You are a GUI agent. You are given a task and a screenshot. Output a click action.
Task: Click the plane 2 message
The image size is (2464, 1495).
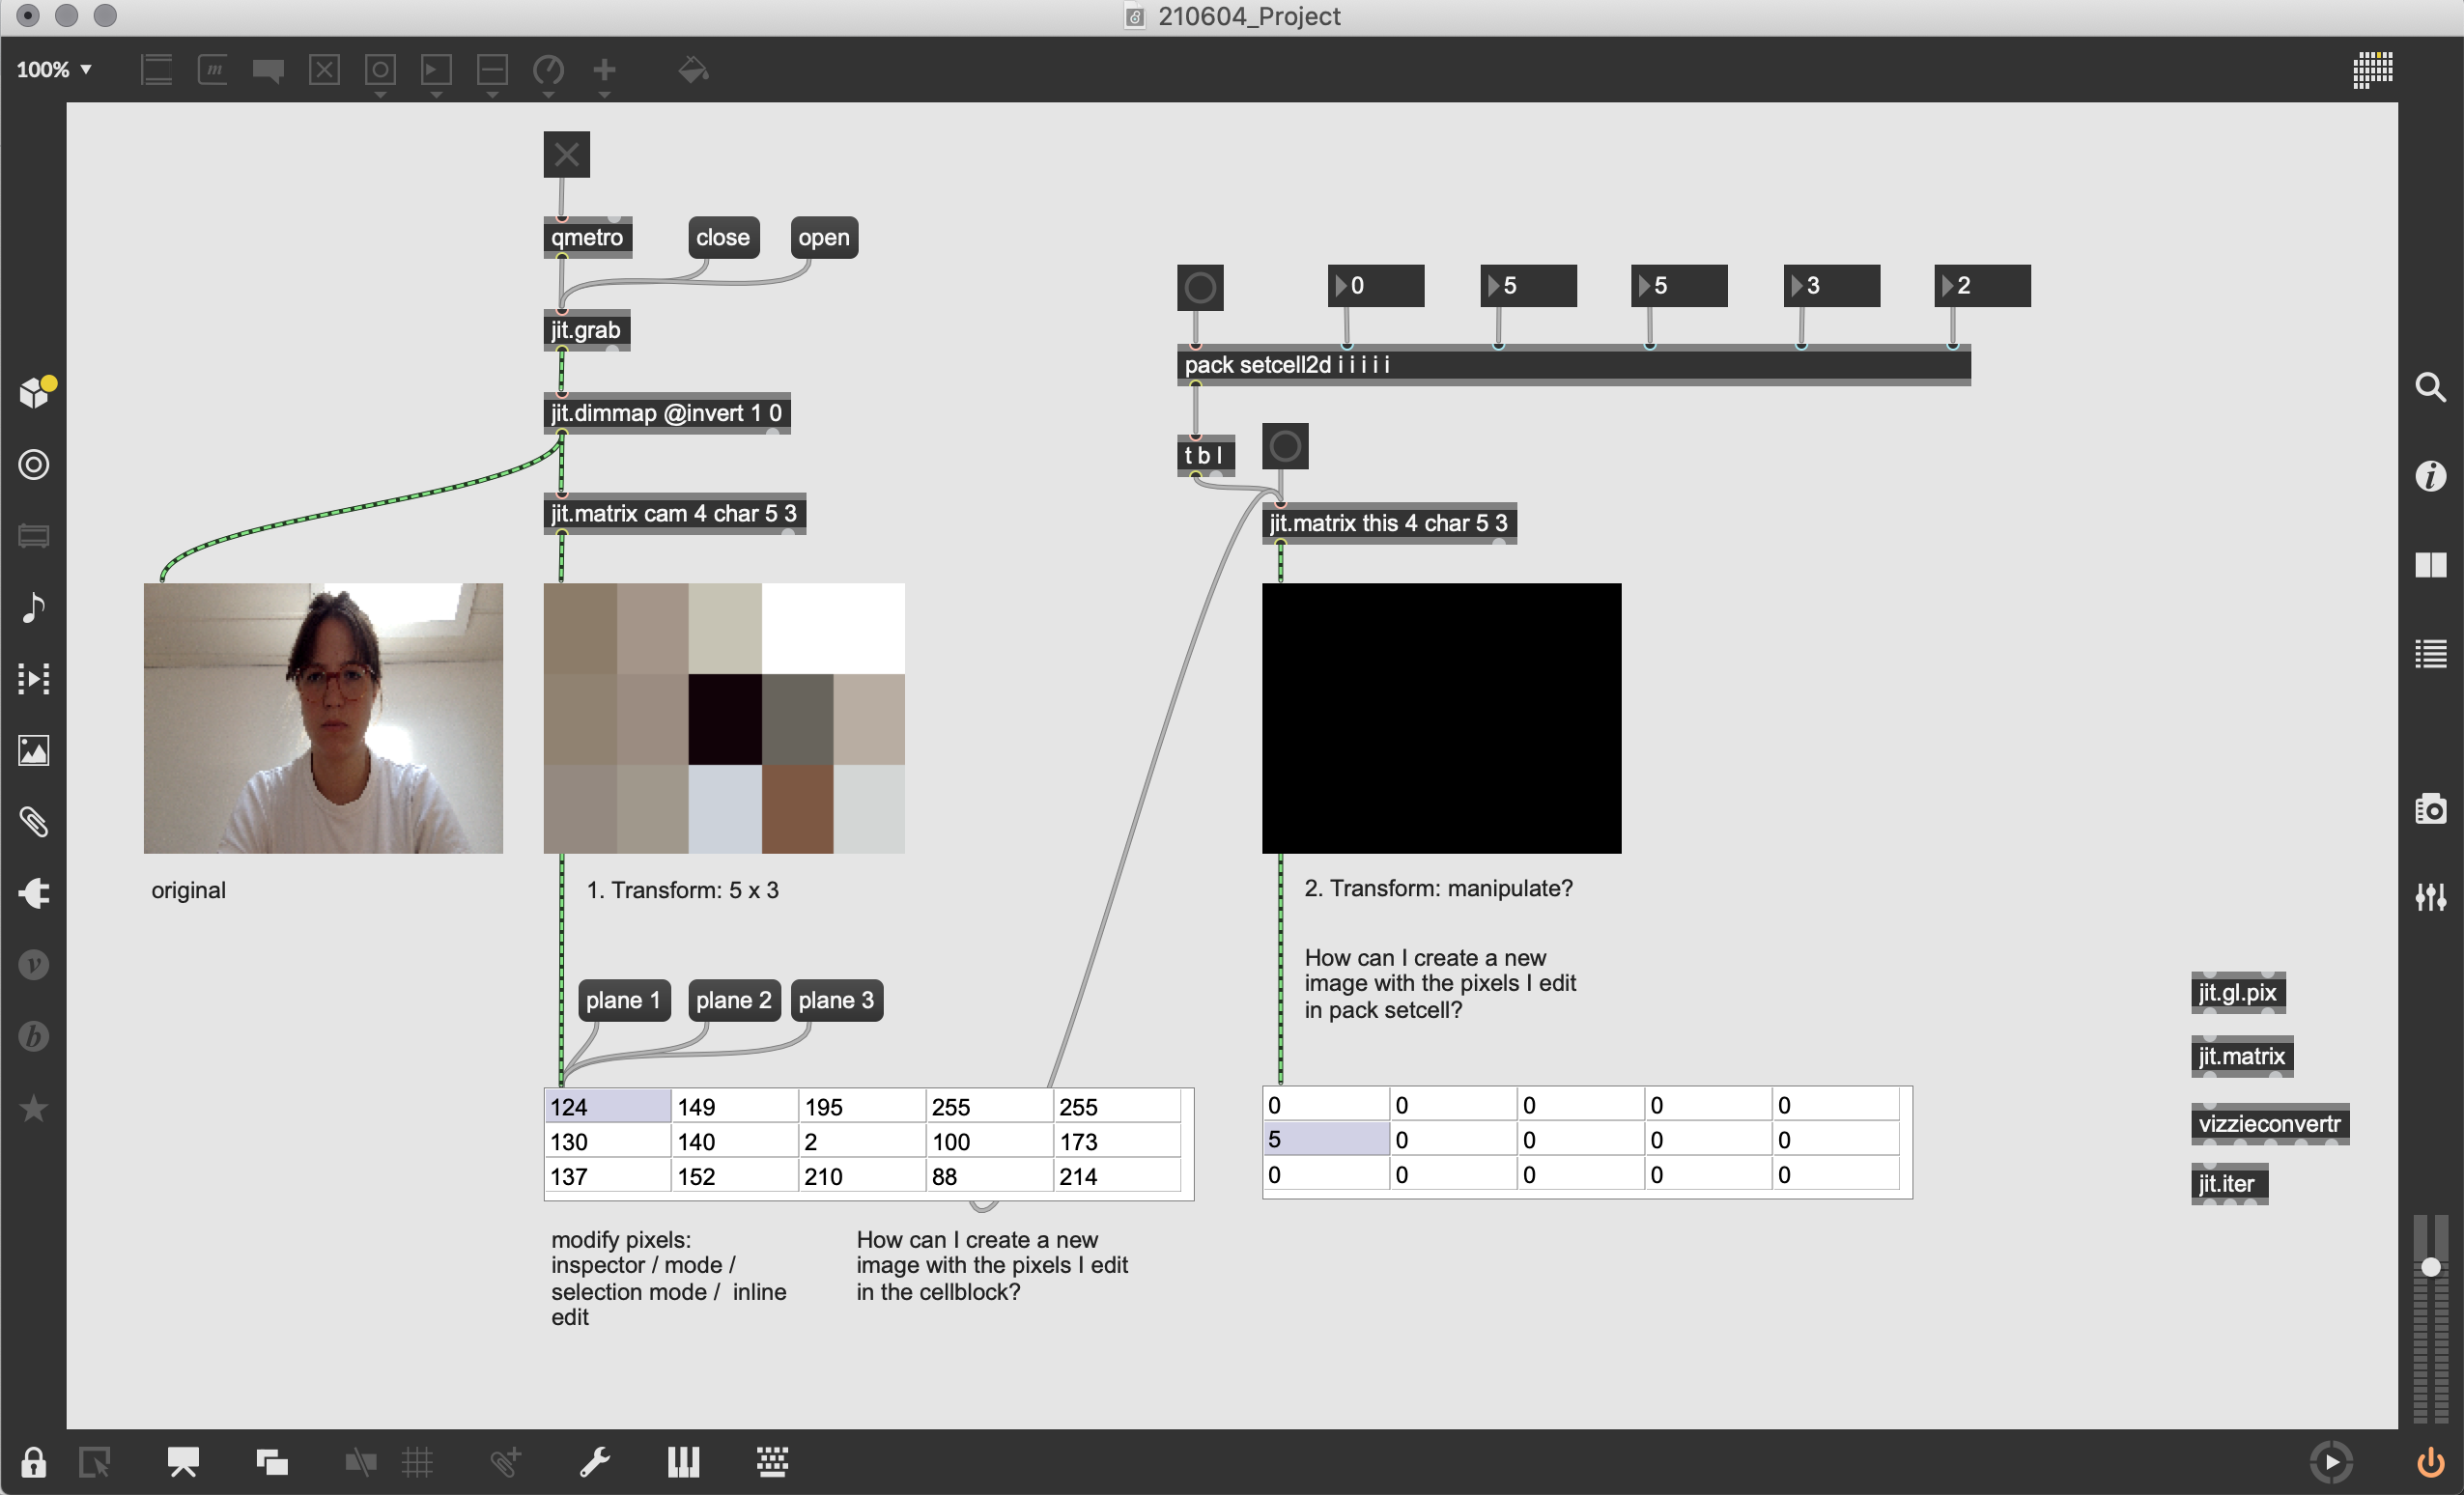pyautogui.click(x=734, y=1000)
